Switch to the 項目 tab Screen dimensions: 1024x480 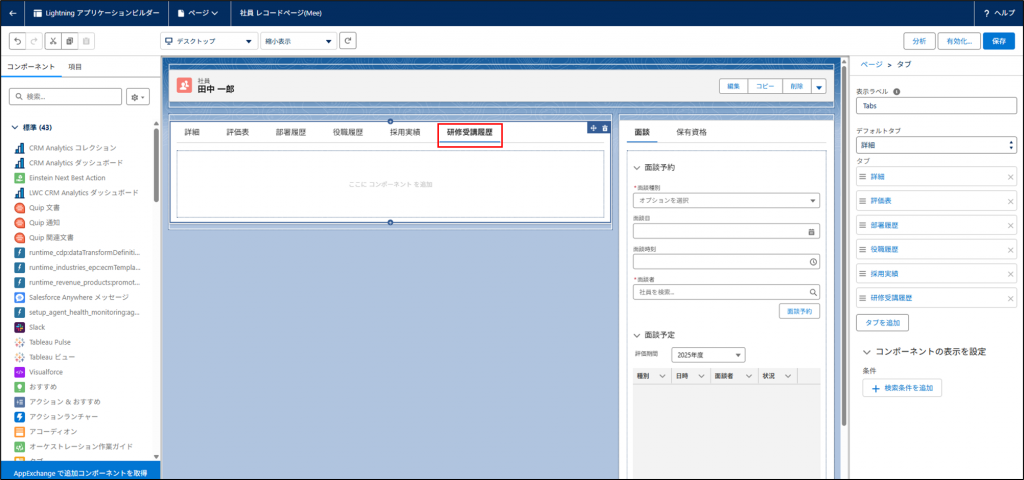tap(75, 66)
